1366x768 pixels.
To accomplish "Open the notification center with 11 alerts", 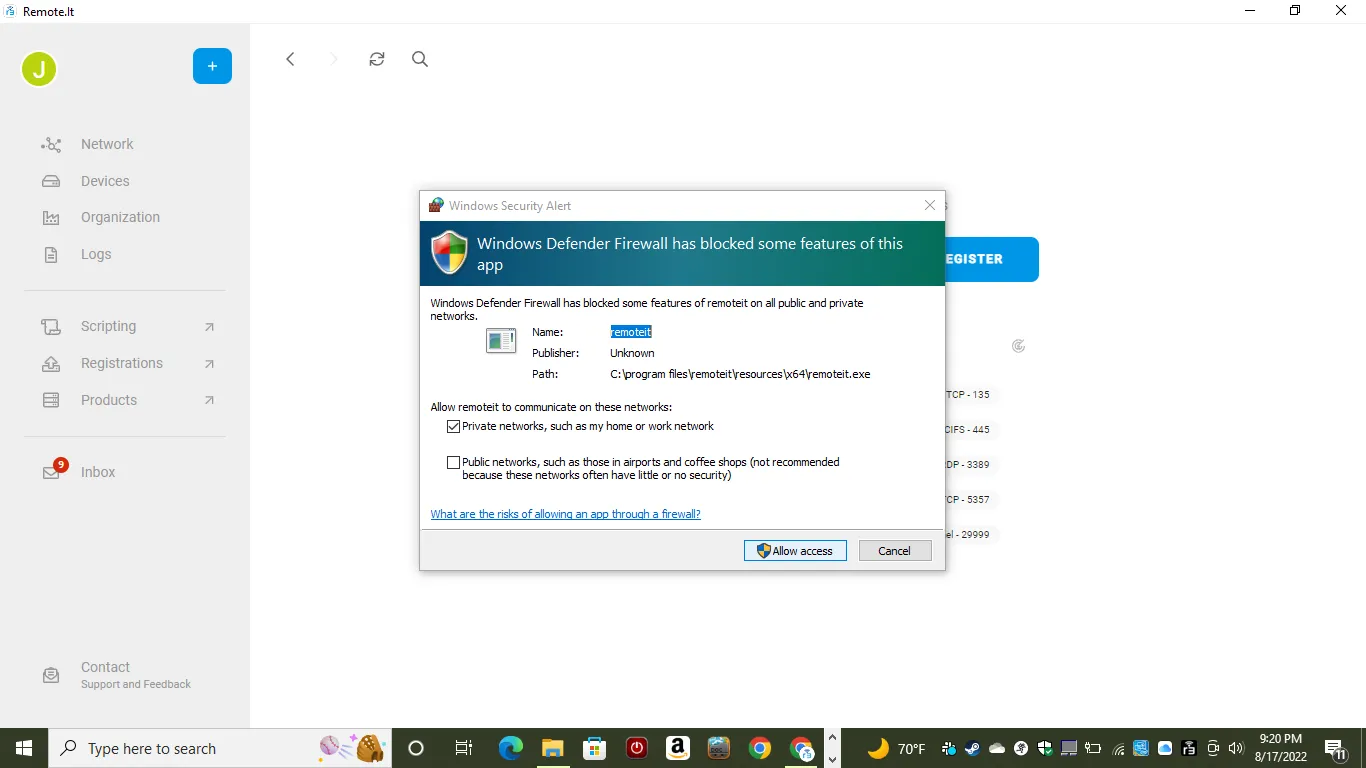I will coord(1335,749).
